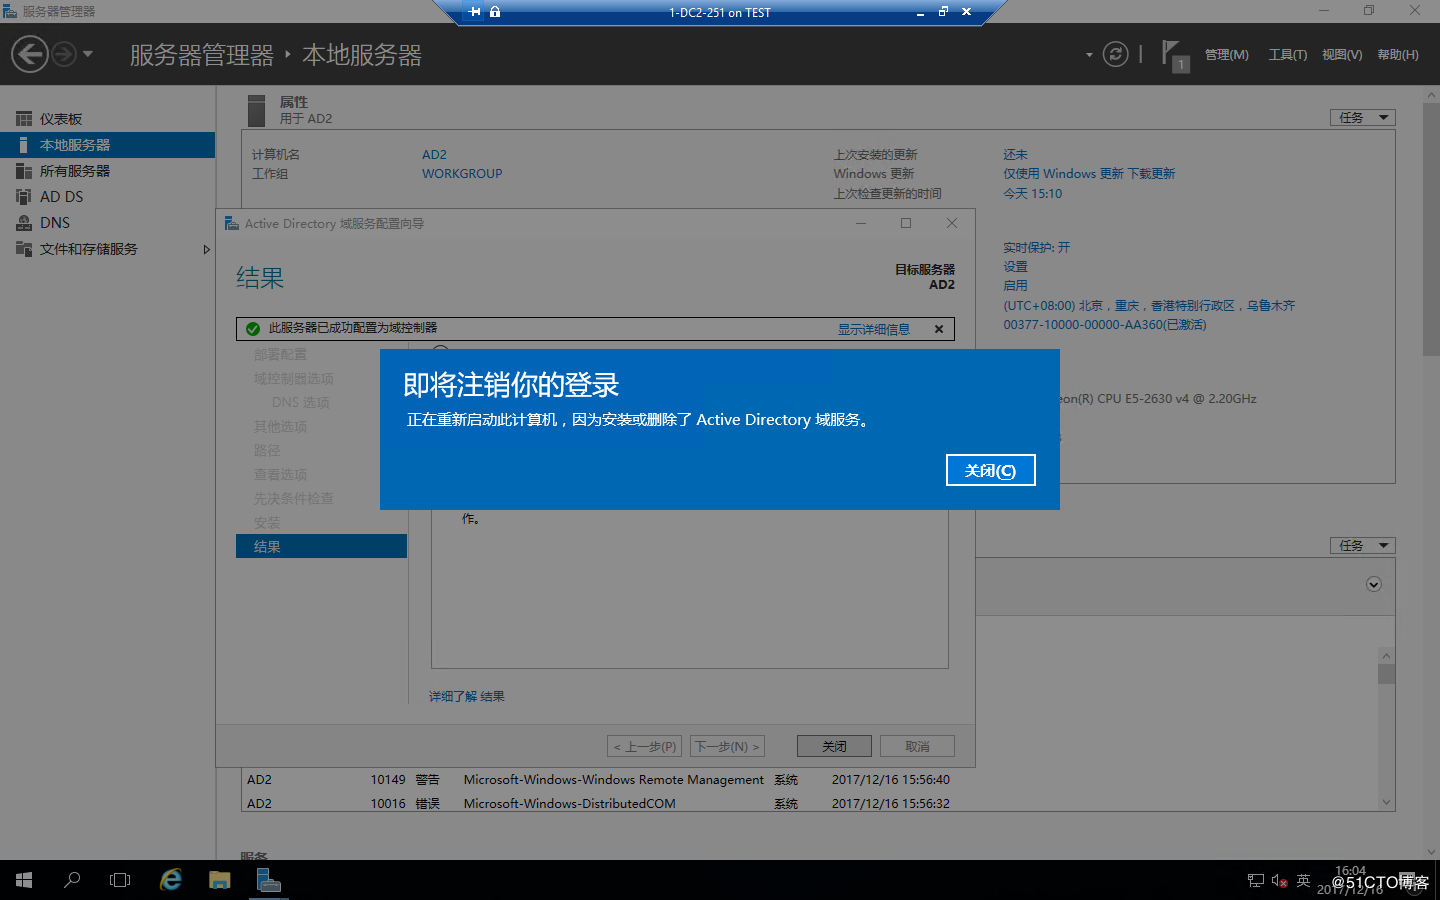Click the network icon in system tray

click(x=1256, y=881)
